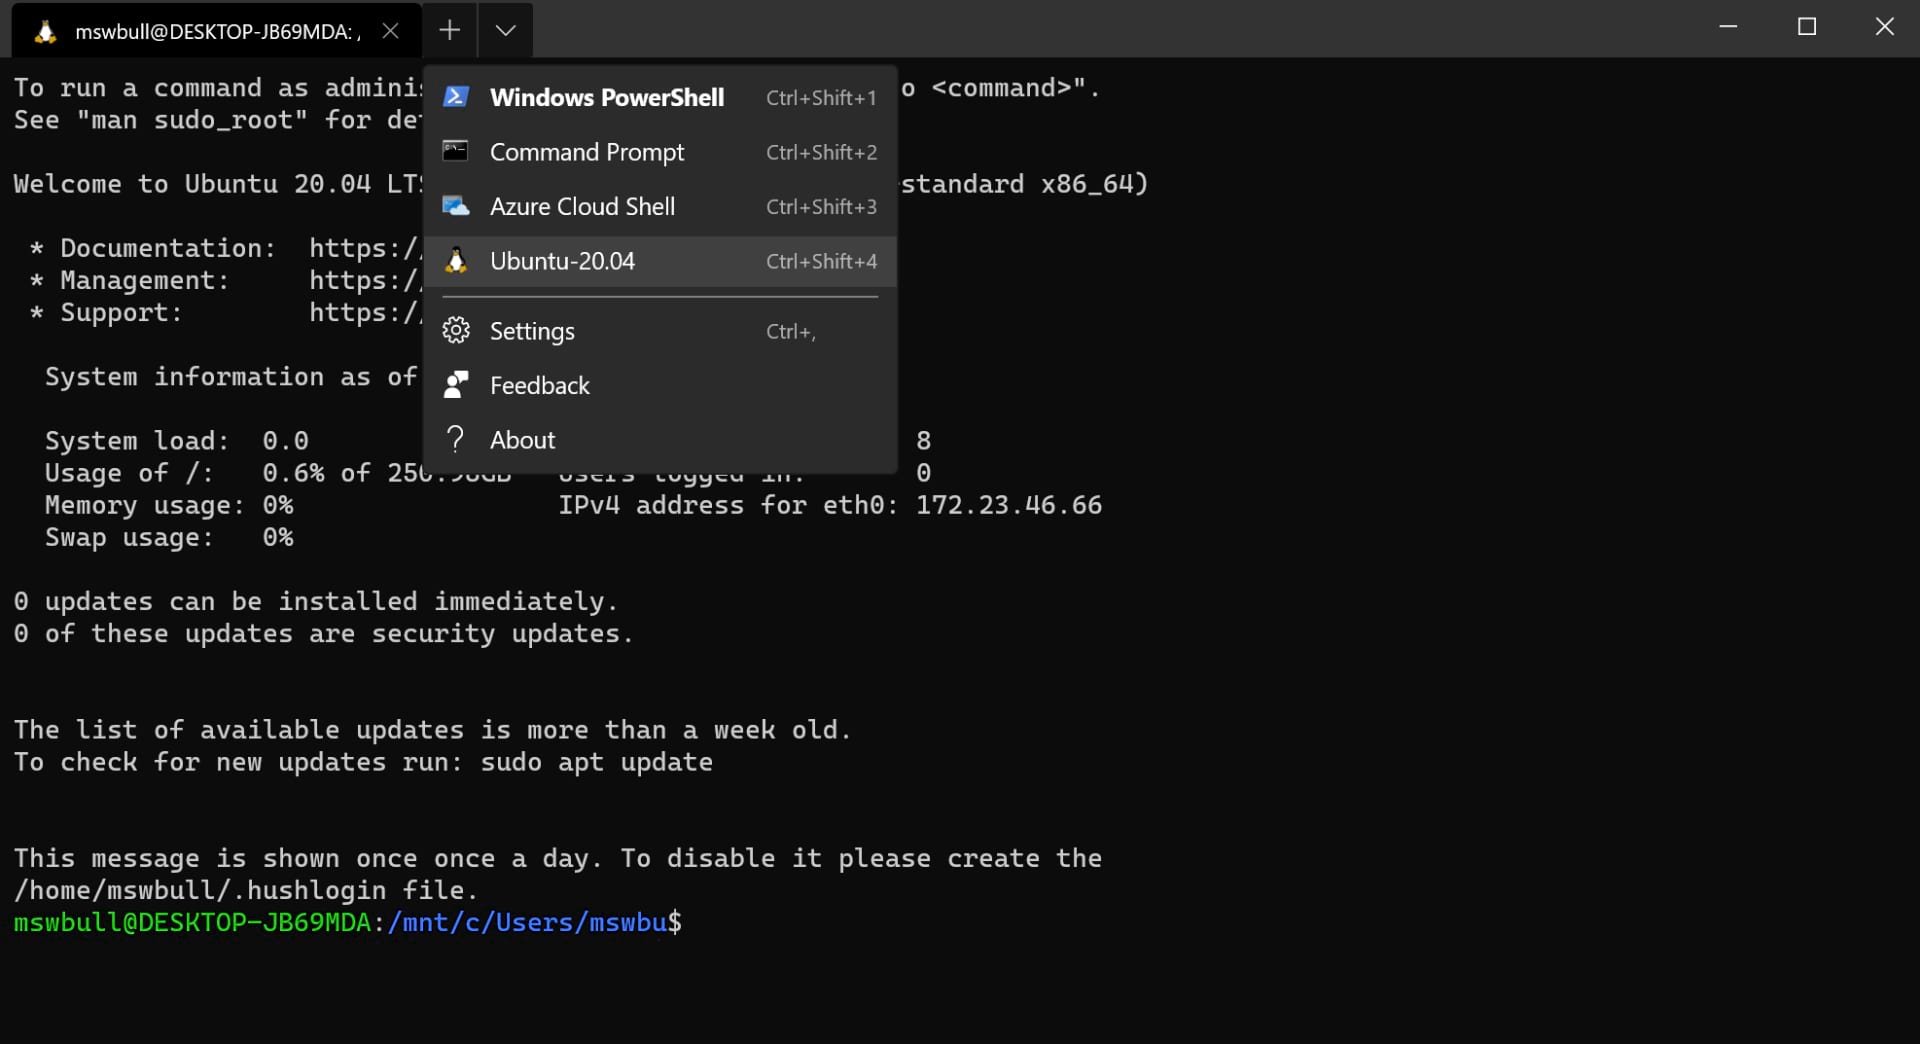Click the green mswbull@DESKTOP-JB69MDA prompt text
This screenshot has width=1920, height=1044.
click(x=192, y=922)
